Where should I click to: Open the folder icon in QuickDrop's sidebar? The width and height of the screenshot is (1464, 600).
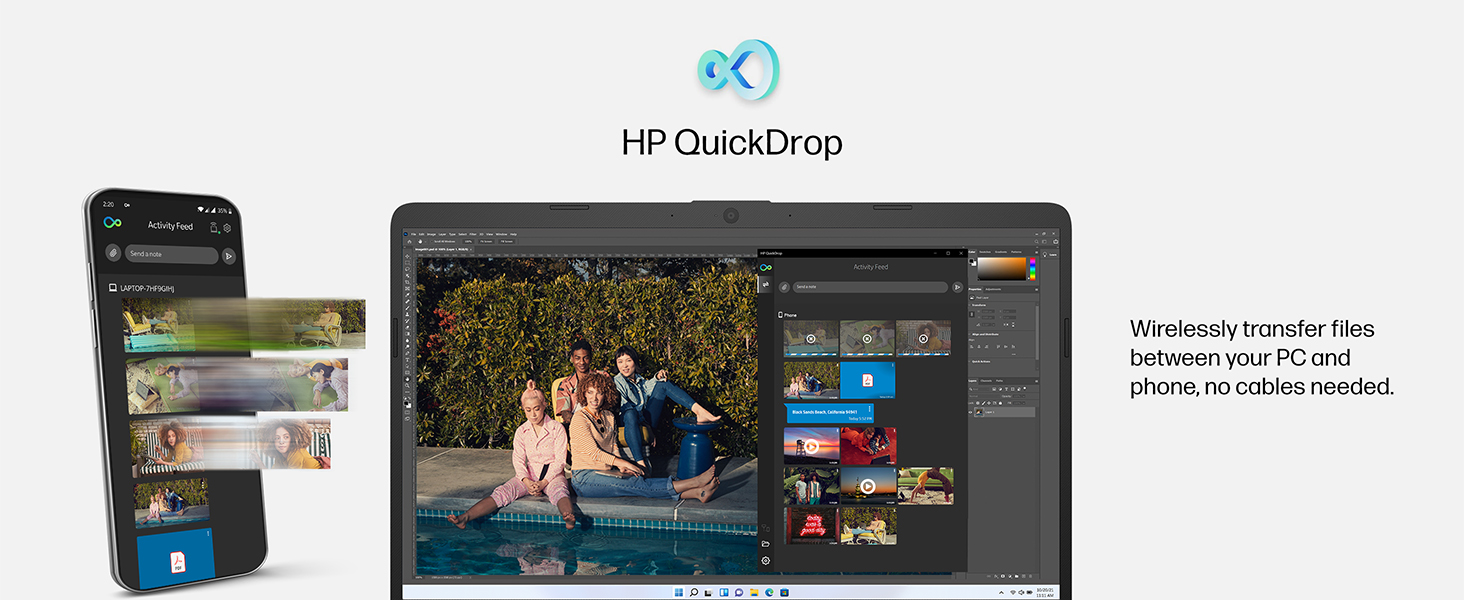[x=766, y=544]
